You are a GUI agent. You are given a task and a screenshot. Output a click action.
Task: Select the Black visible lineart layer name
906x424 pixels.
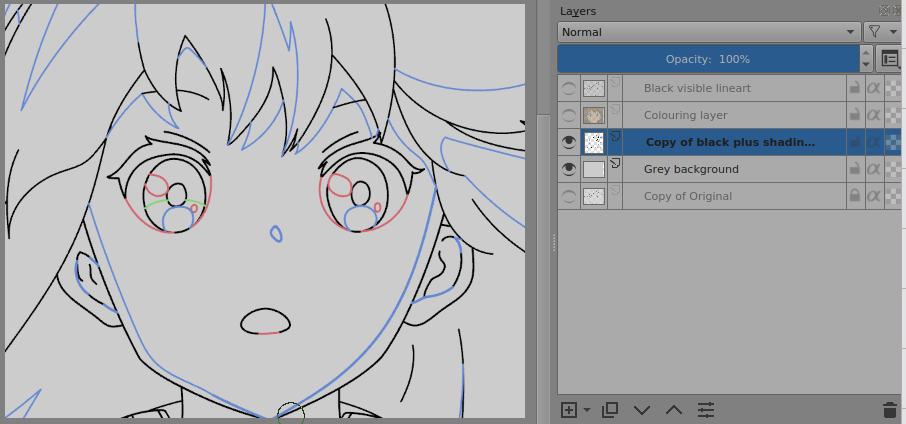[697, 88]
